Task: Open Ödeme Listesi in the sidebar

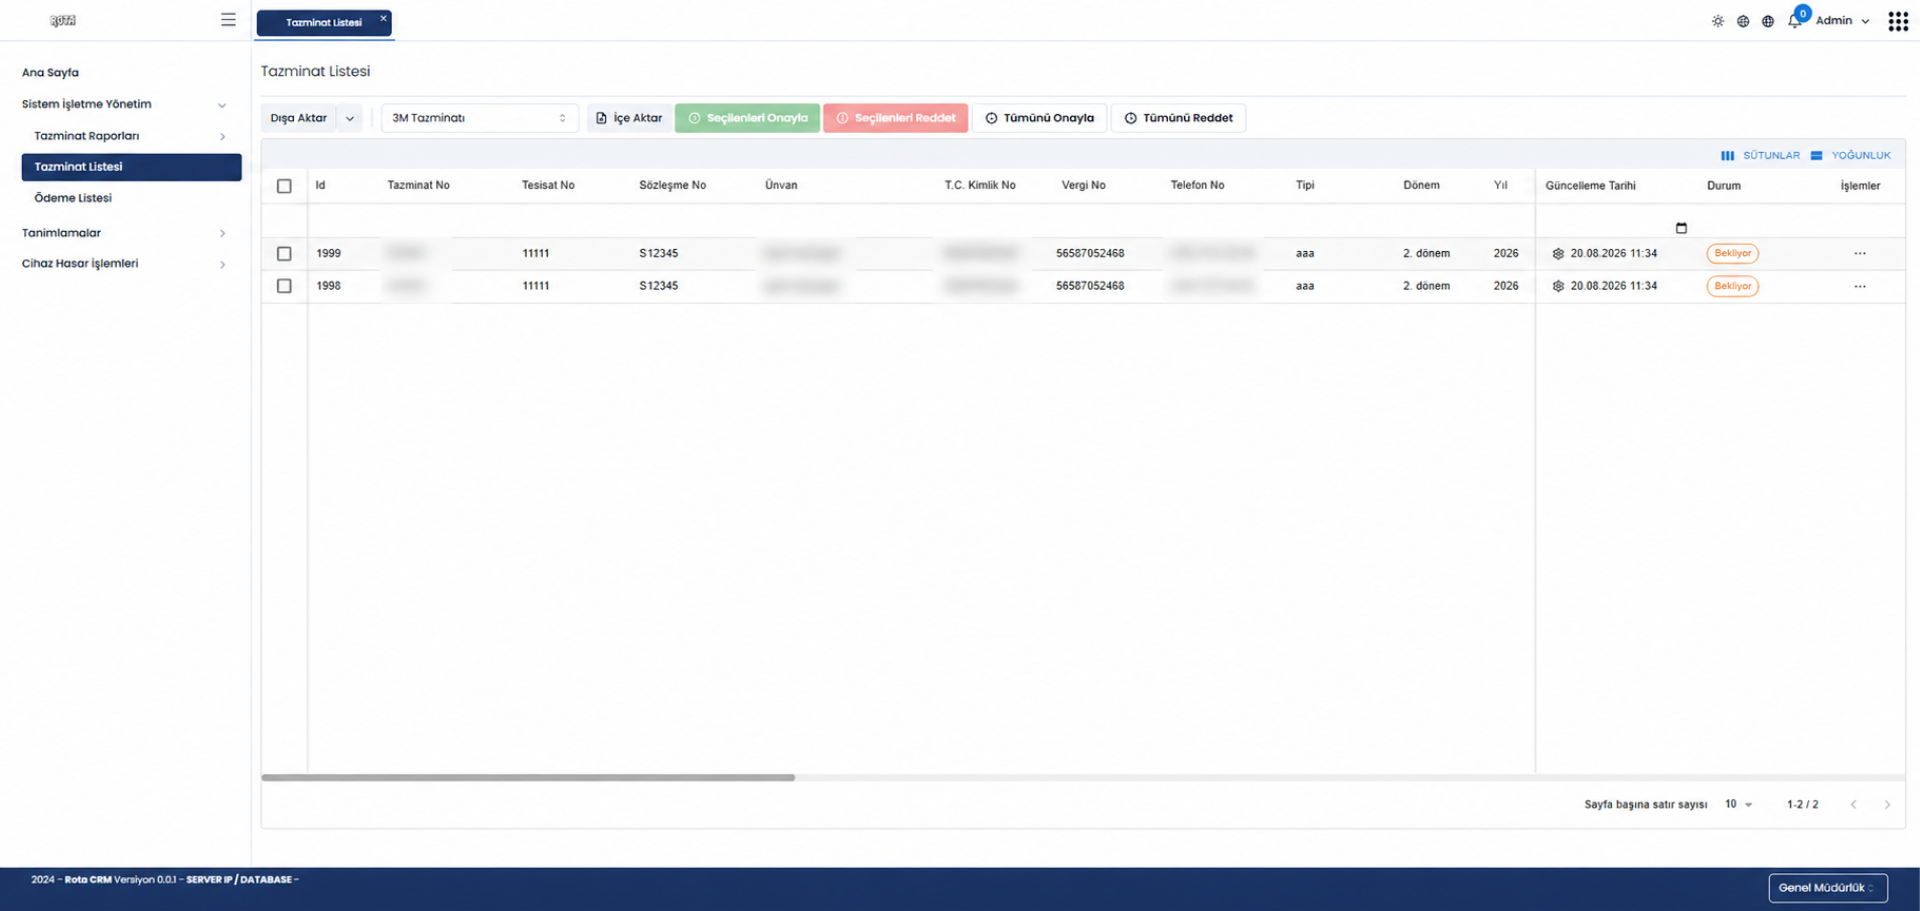Action: pos(73,198)
